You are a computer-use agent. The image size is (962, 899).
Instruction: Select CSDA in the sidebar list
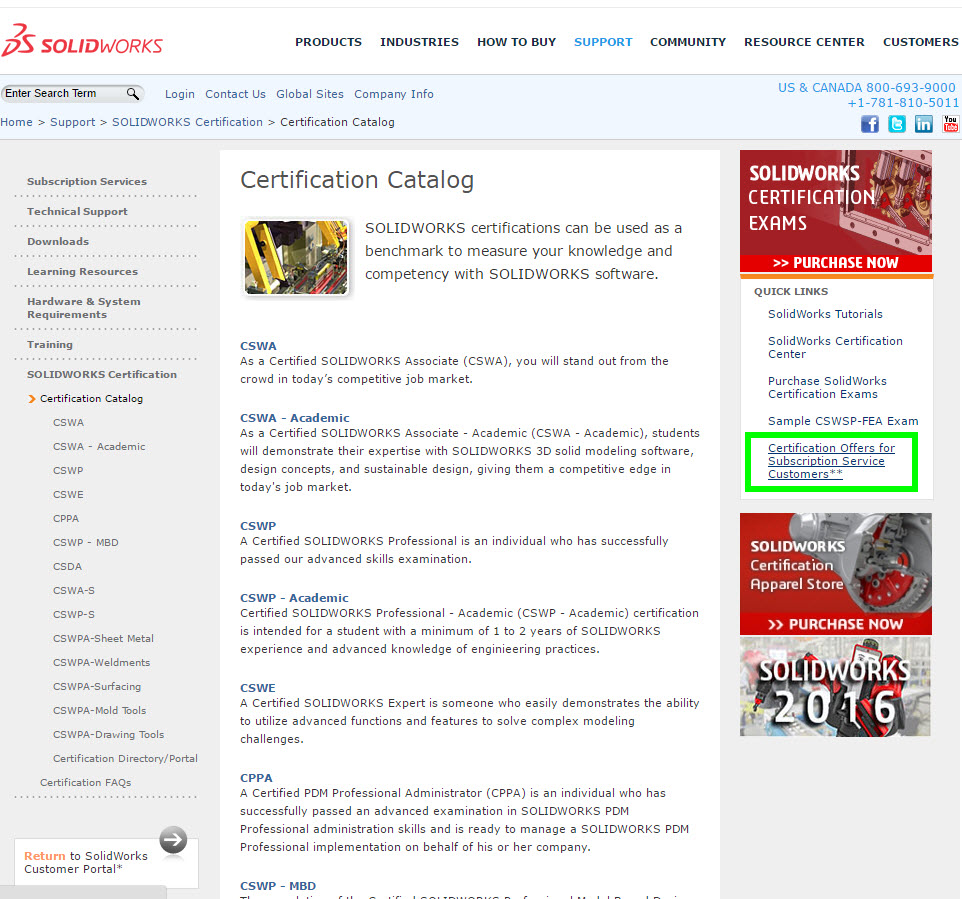(x=67, y=566)
